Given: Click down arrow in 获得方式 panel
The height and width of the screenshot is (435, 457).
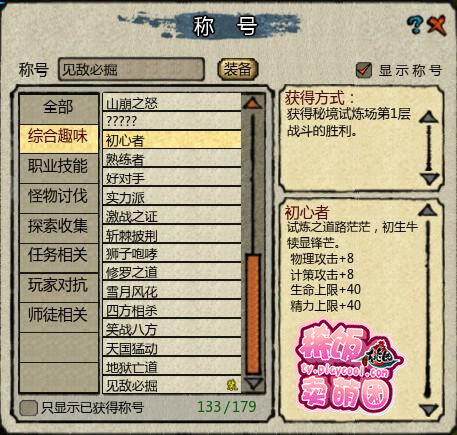Looking at the screenshot, I should click(430, 179).
